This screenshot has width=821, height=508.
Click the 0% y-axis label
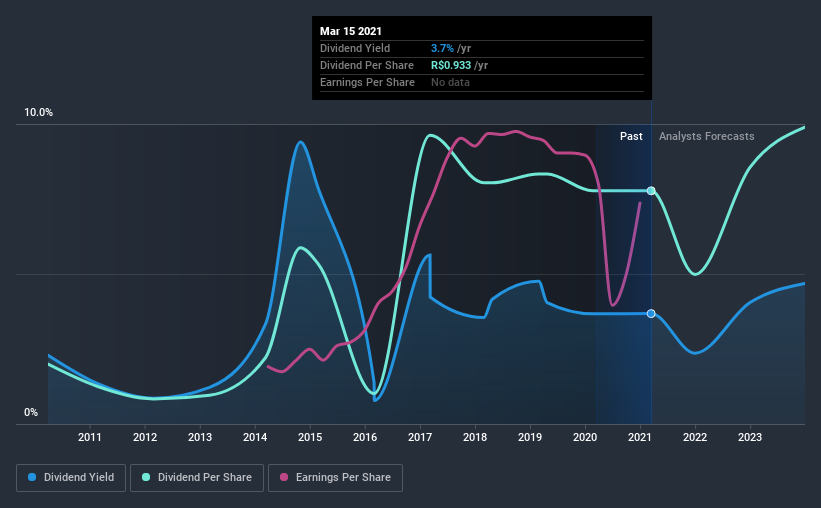point(31,413)
